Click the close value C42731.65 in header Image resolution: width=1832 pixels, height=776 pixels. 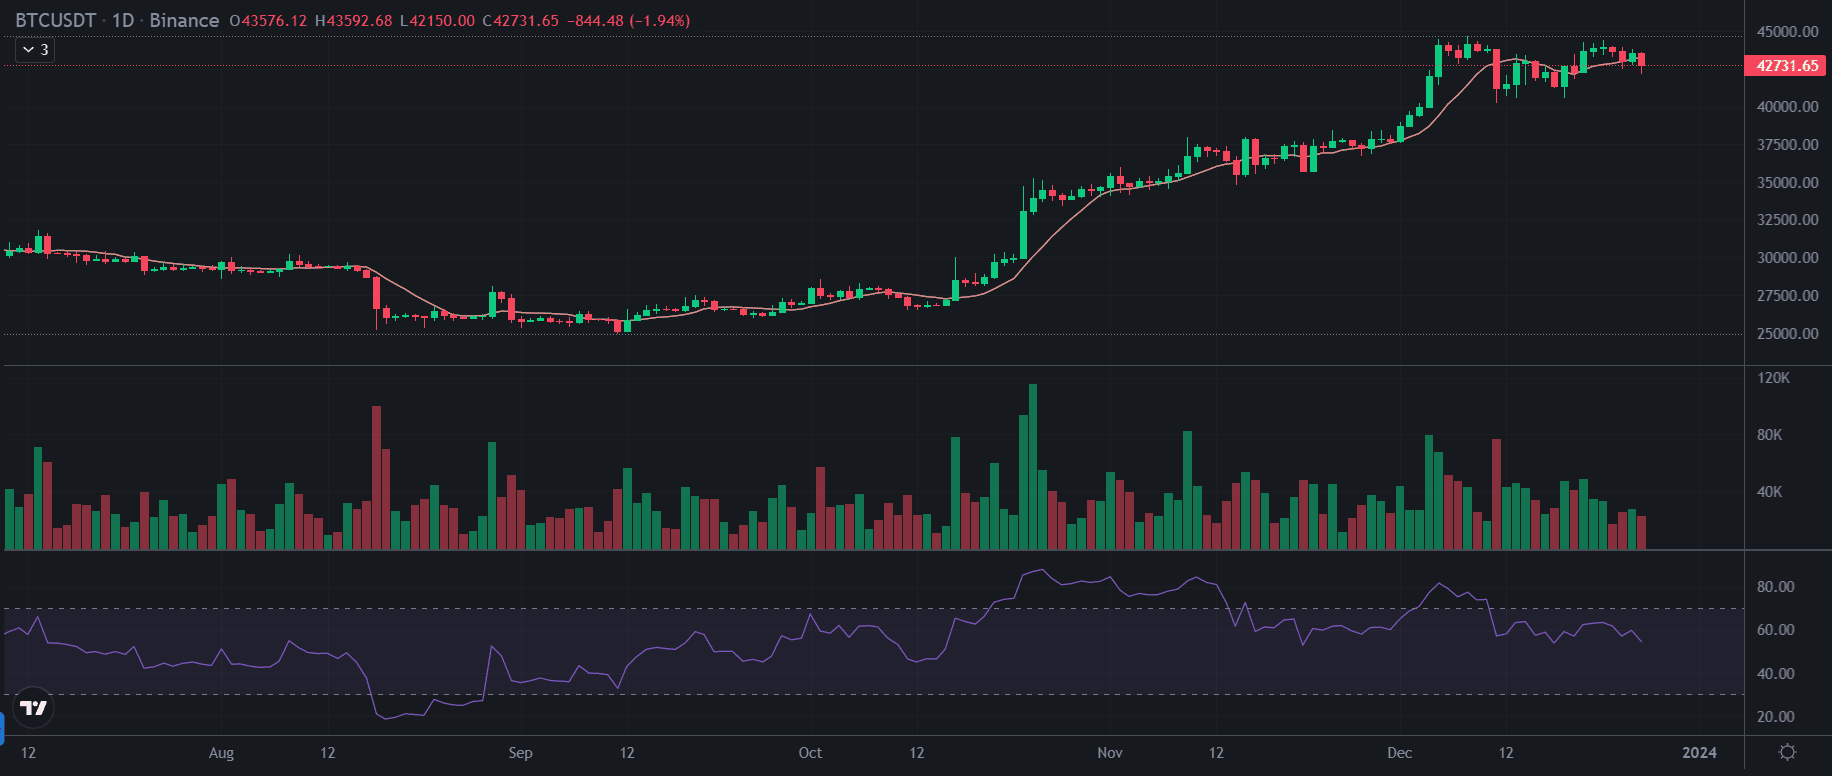pyautogui.click(x=520, y=21)
